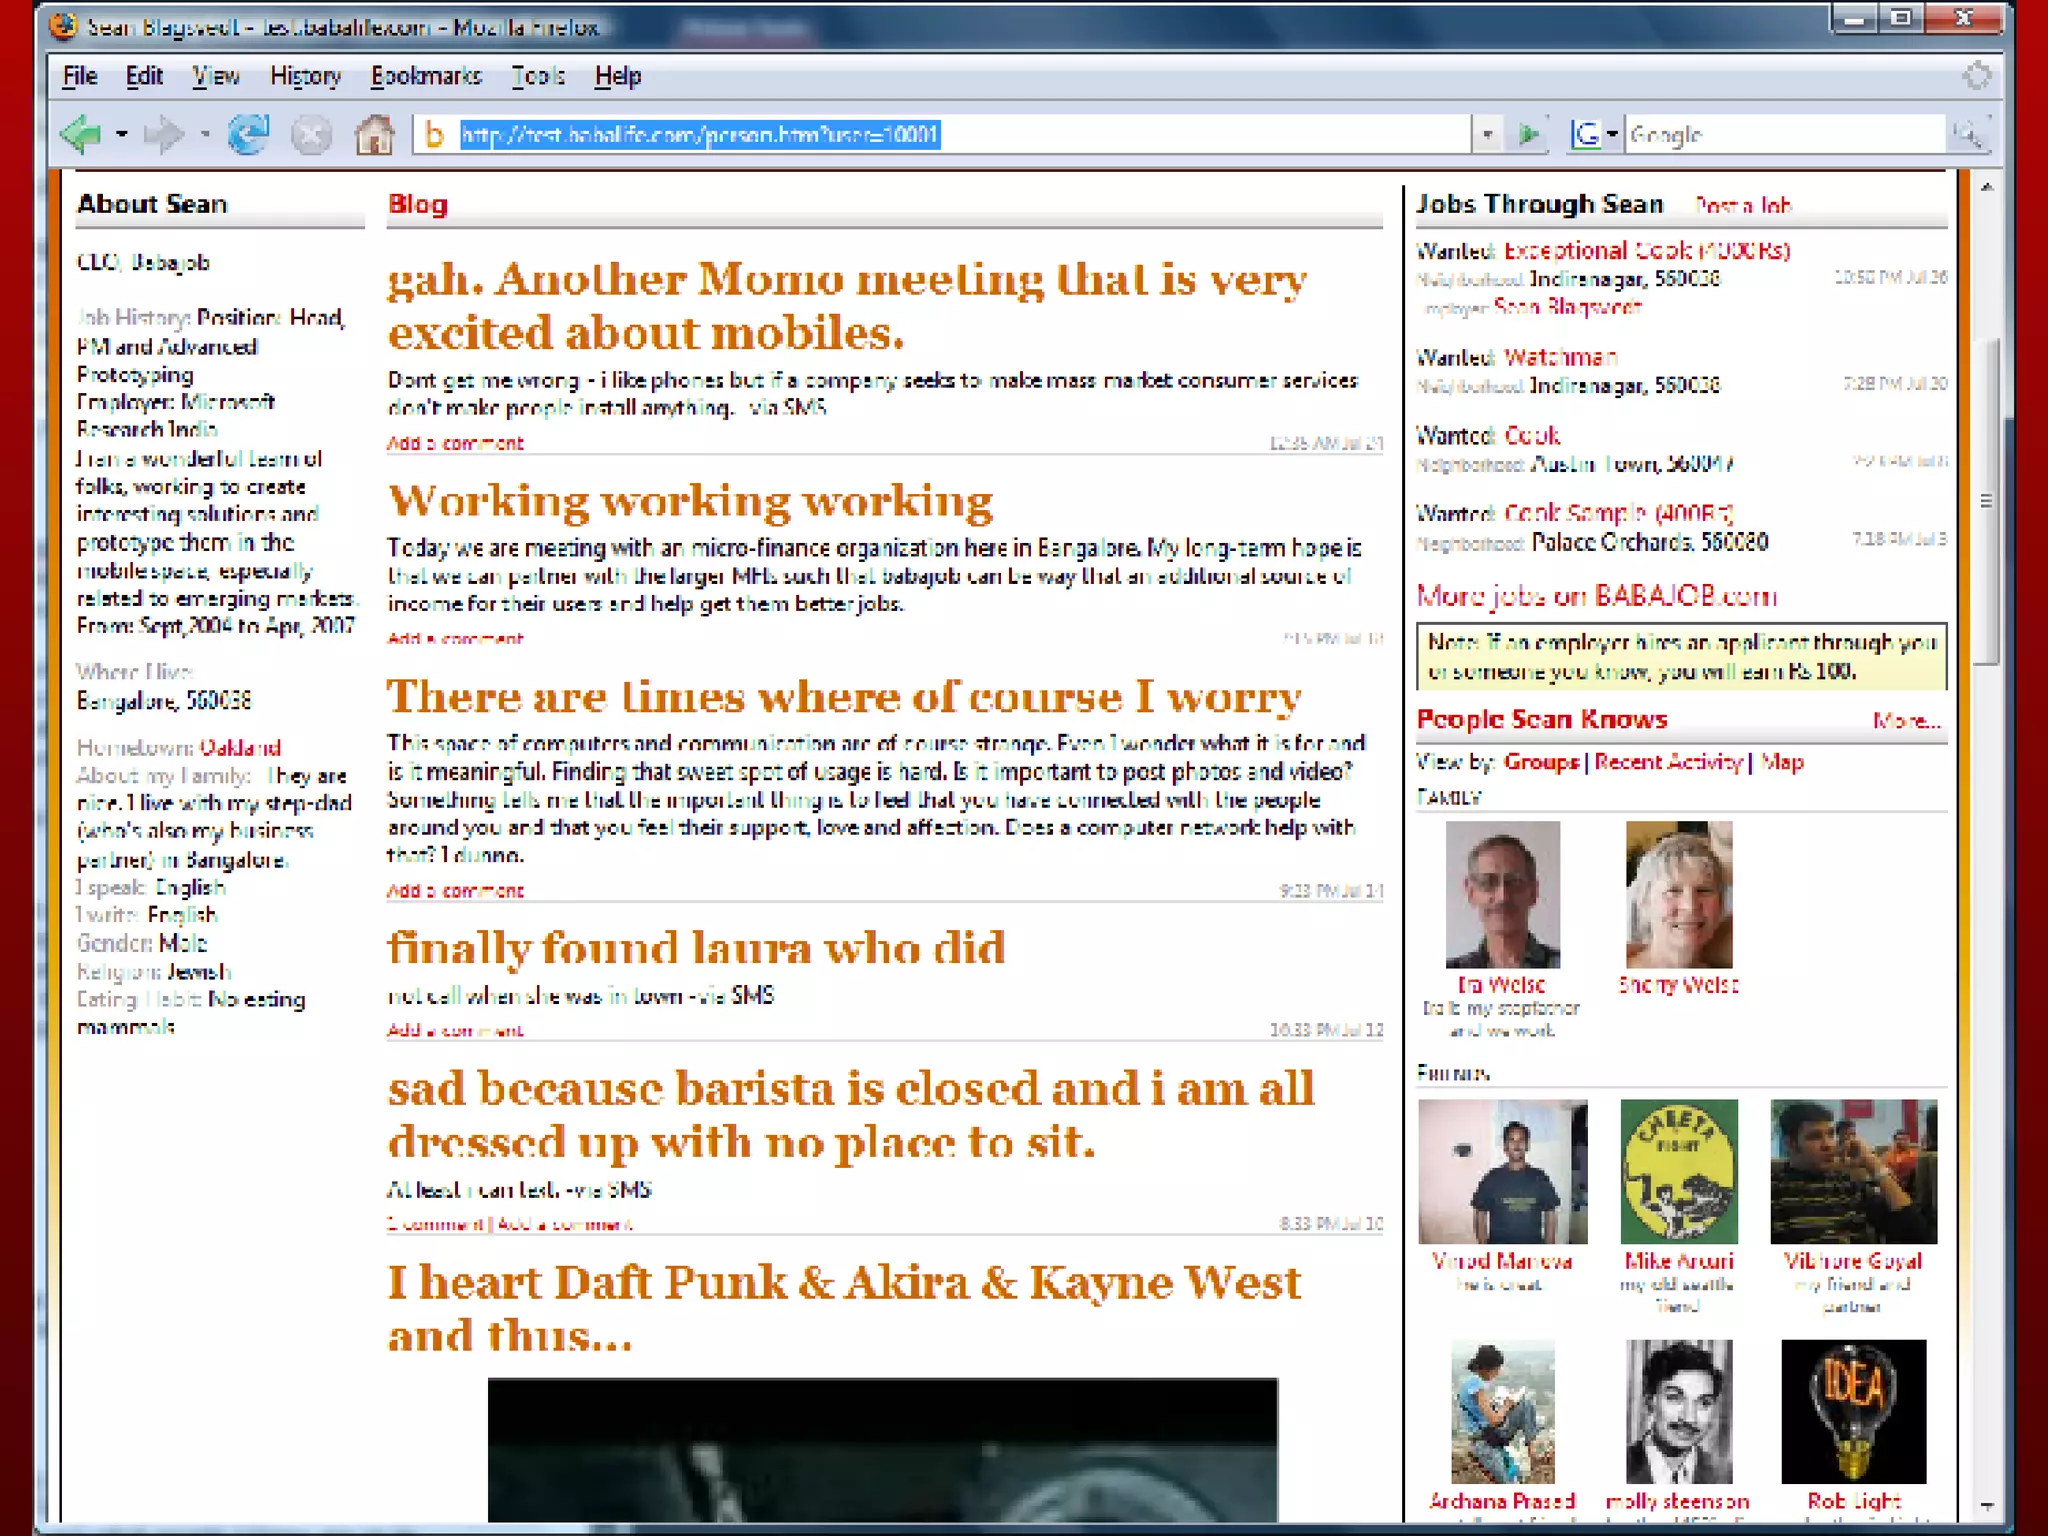This screenshot has width=2048, height=1536.
Task: Open the Bookmarks menu
Action: pyautogui.click(x=426, y=76)
